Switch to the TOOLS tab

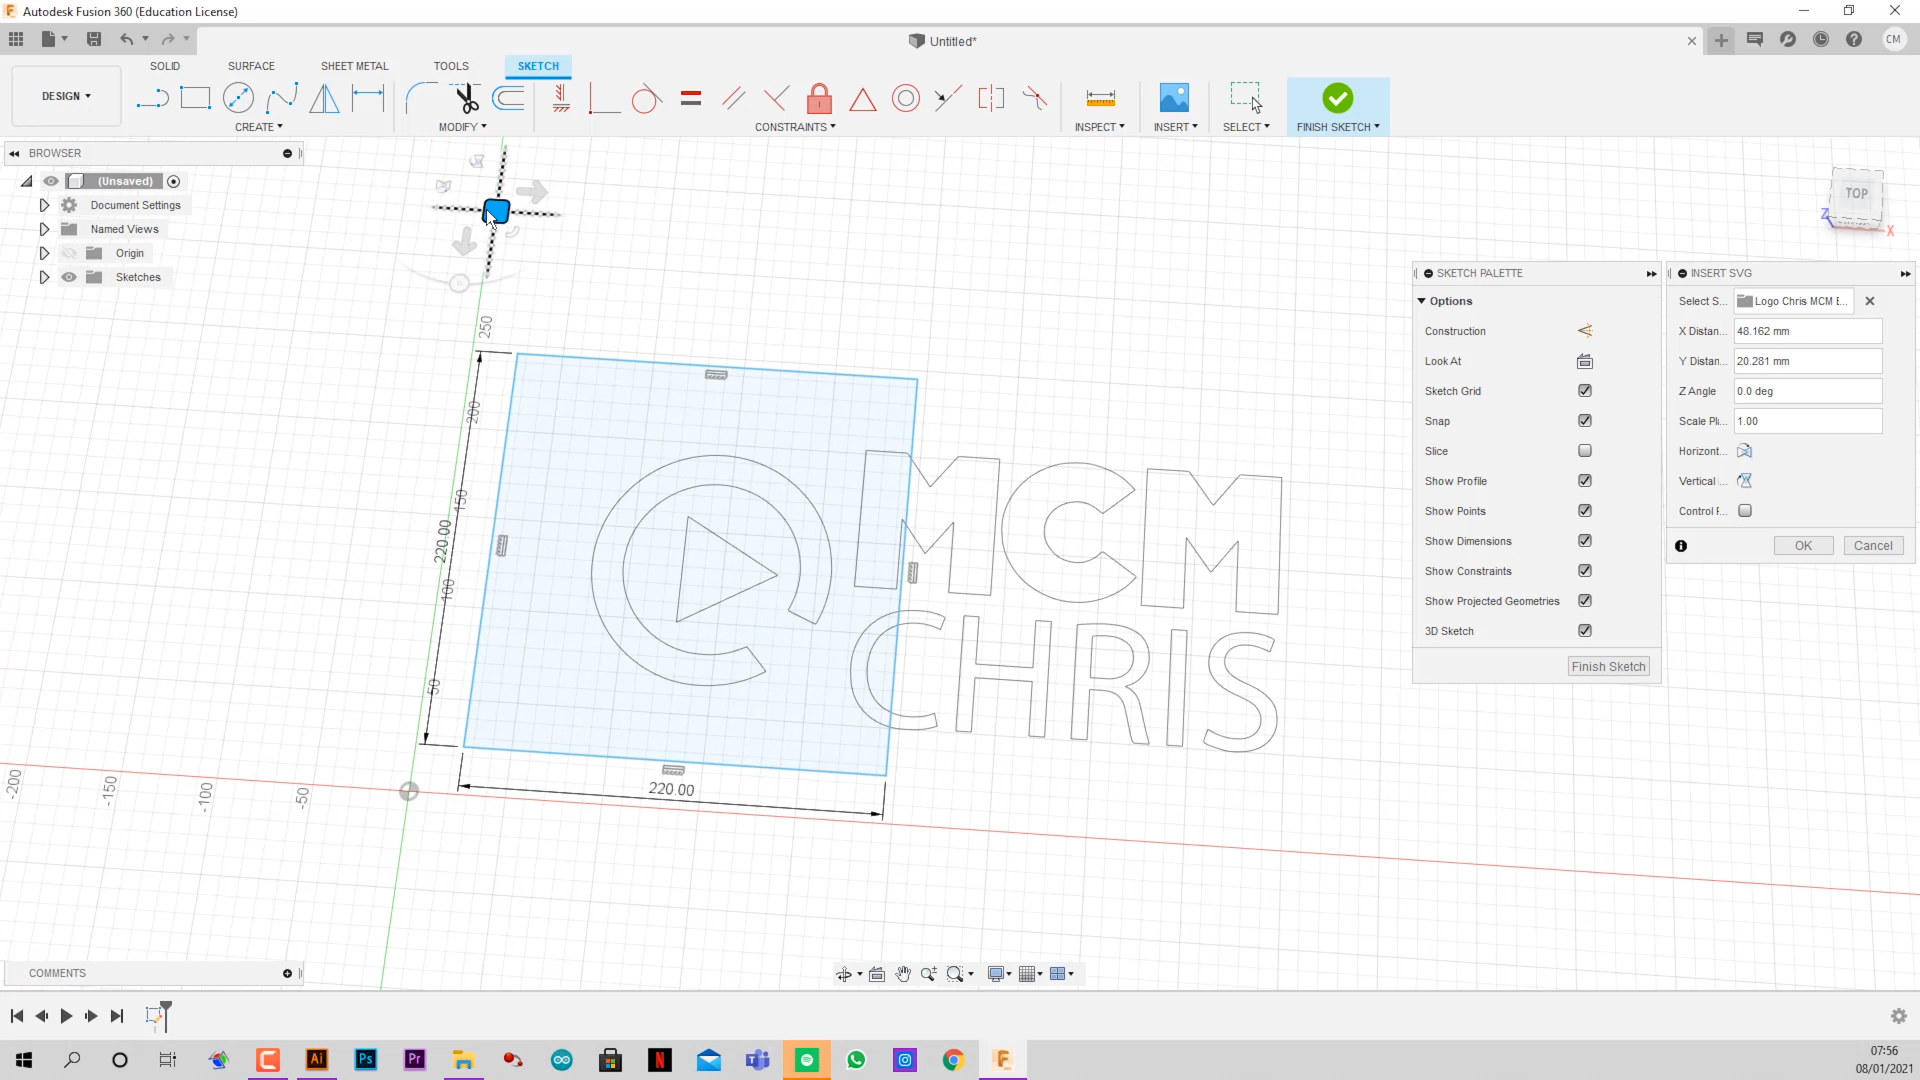pos(451,66)
